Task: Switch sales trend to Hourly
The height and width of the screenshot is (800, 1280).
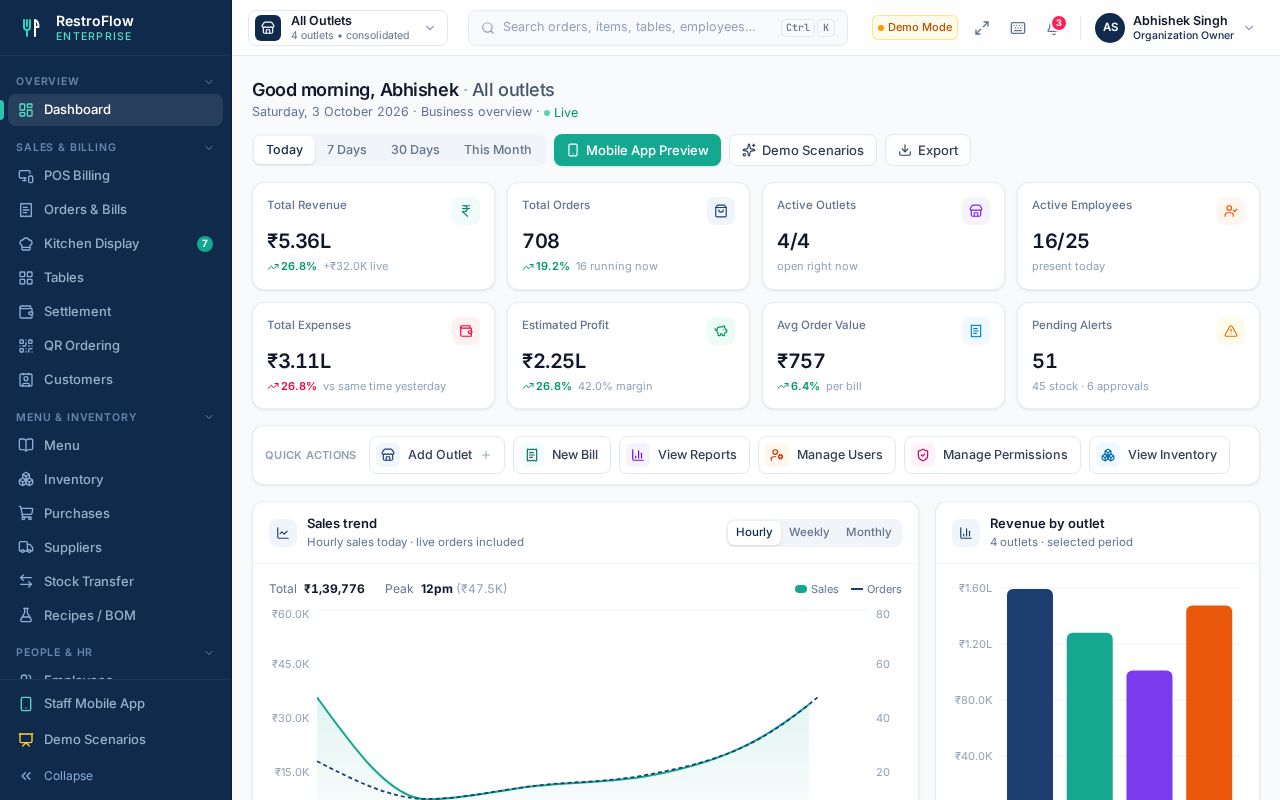Action: (754, 533)
